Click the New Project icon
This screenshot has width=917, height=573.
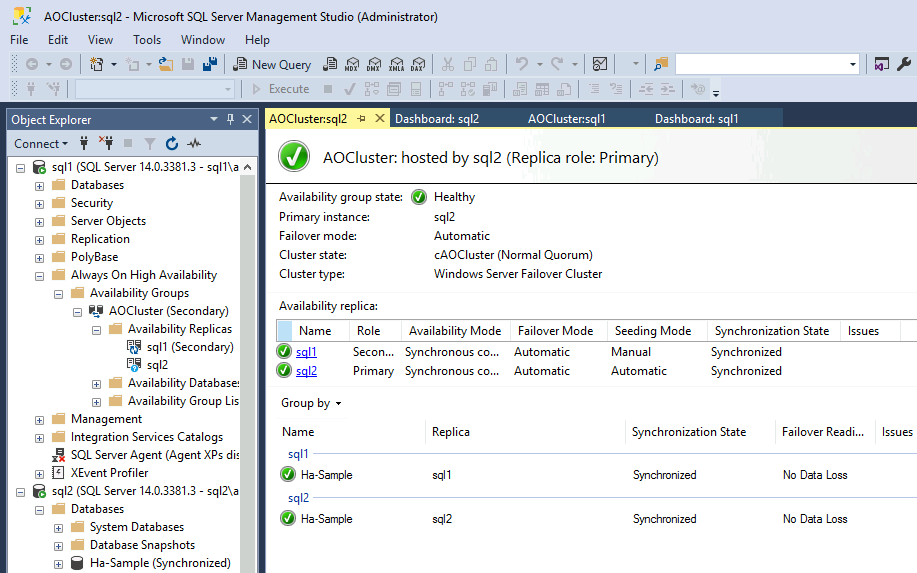pyautogui.click(x=96, y=64)
